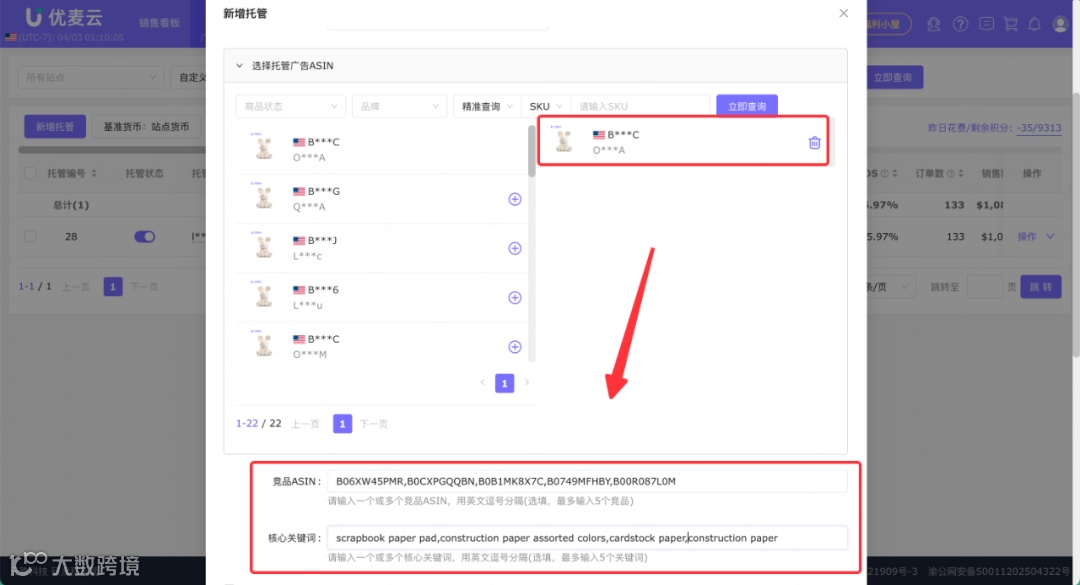This screenshot has height=585, width=1080.
Task: Open the shopping cart icon in header
Action: tap(1013, 24)
